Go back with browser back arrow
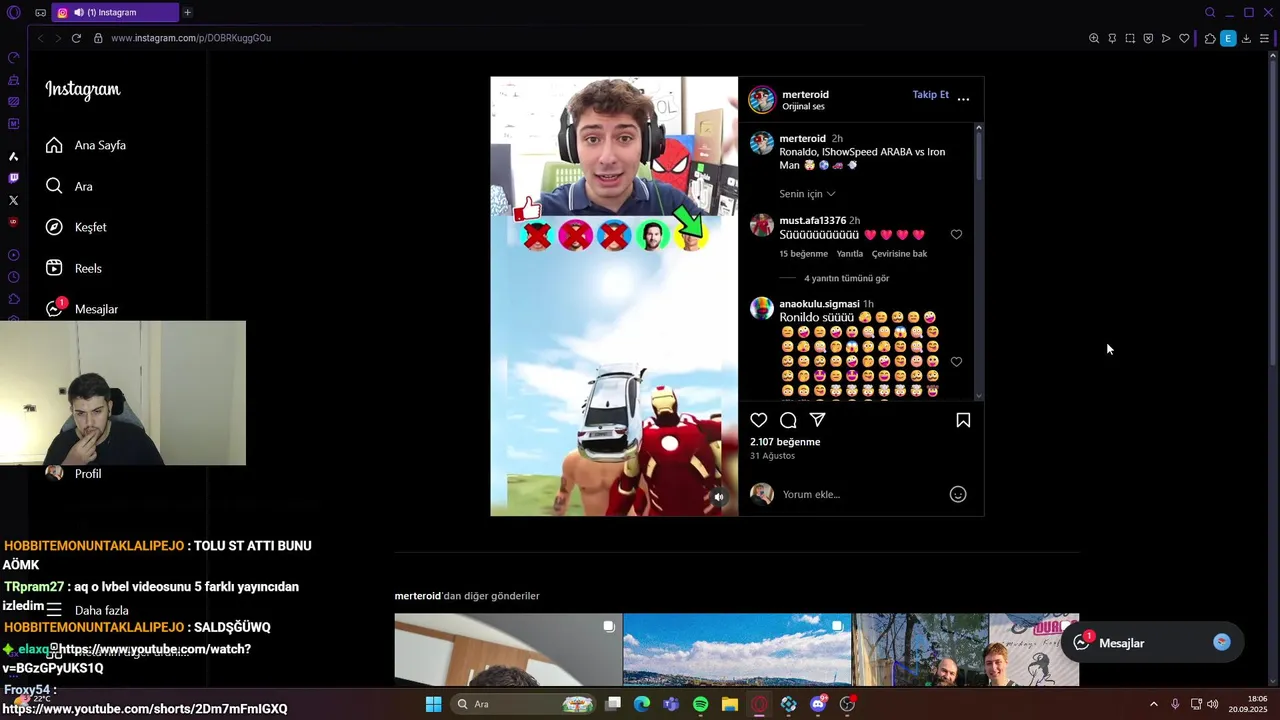1280x720 pixels. pyautogui.click(x=40, y=38)
